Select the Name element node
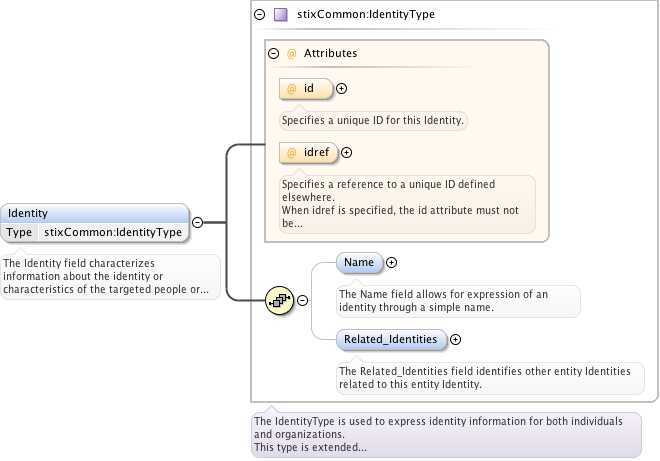Screen dimensions: 660x461 coord(359,263)
